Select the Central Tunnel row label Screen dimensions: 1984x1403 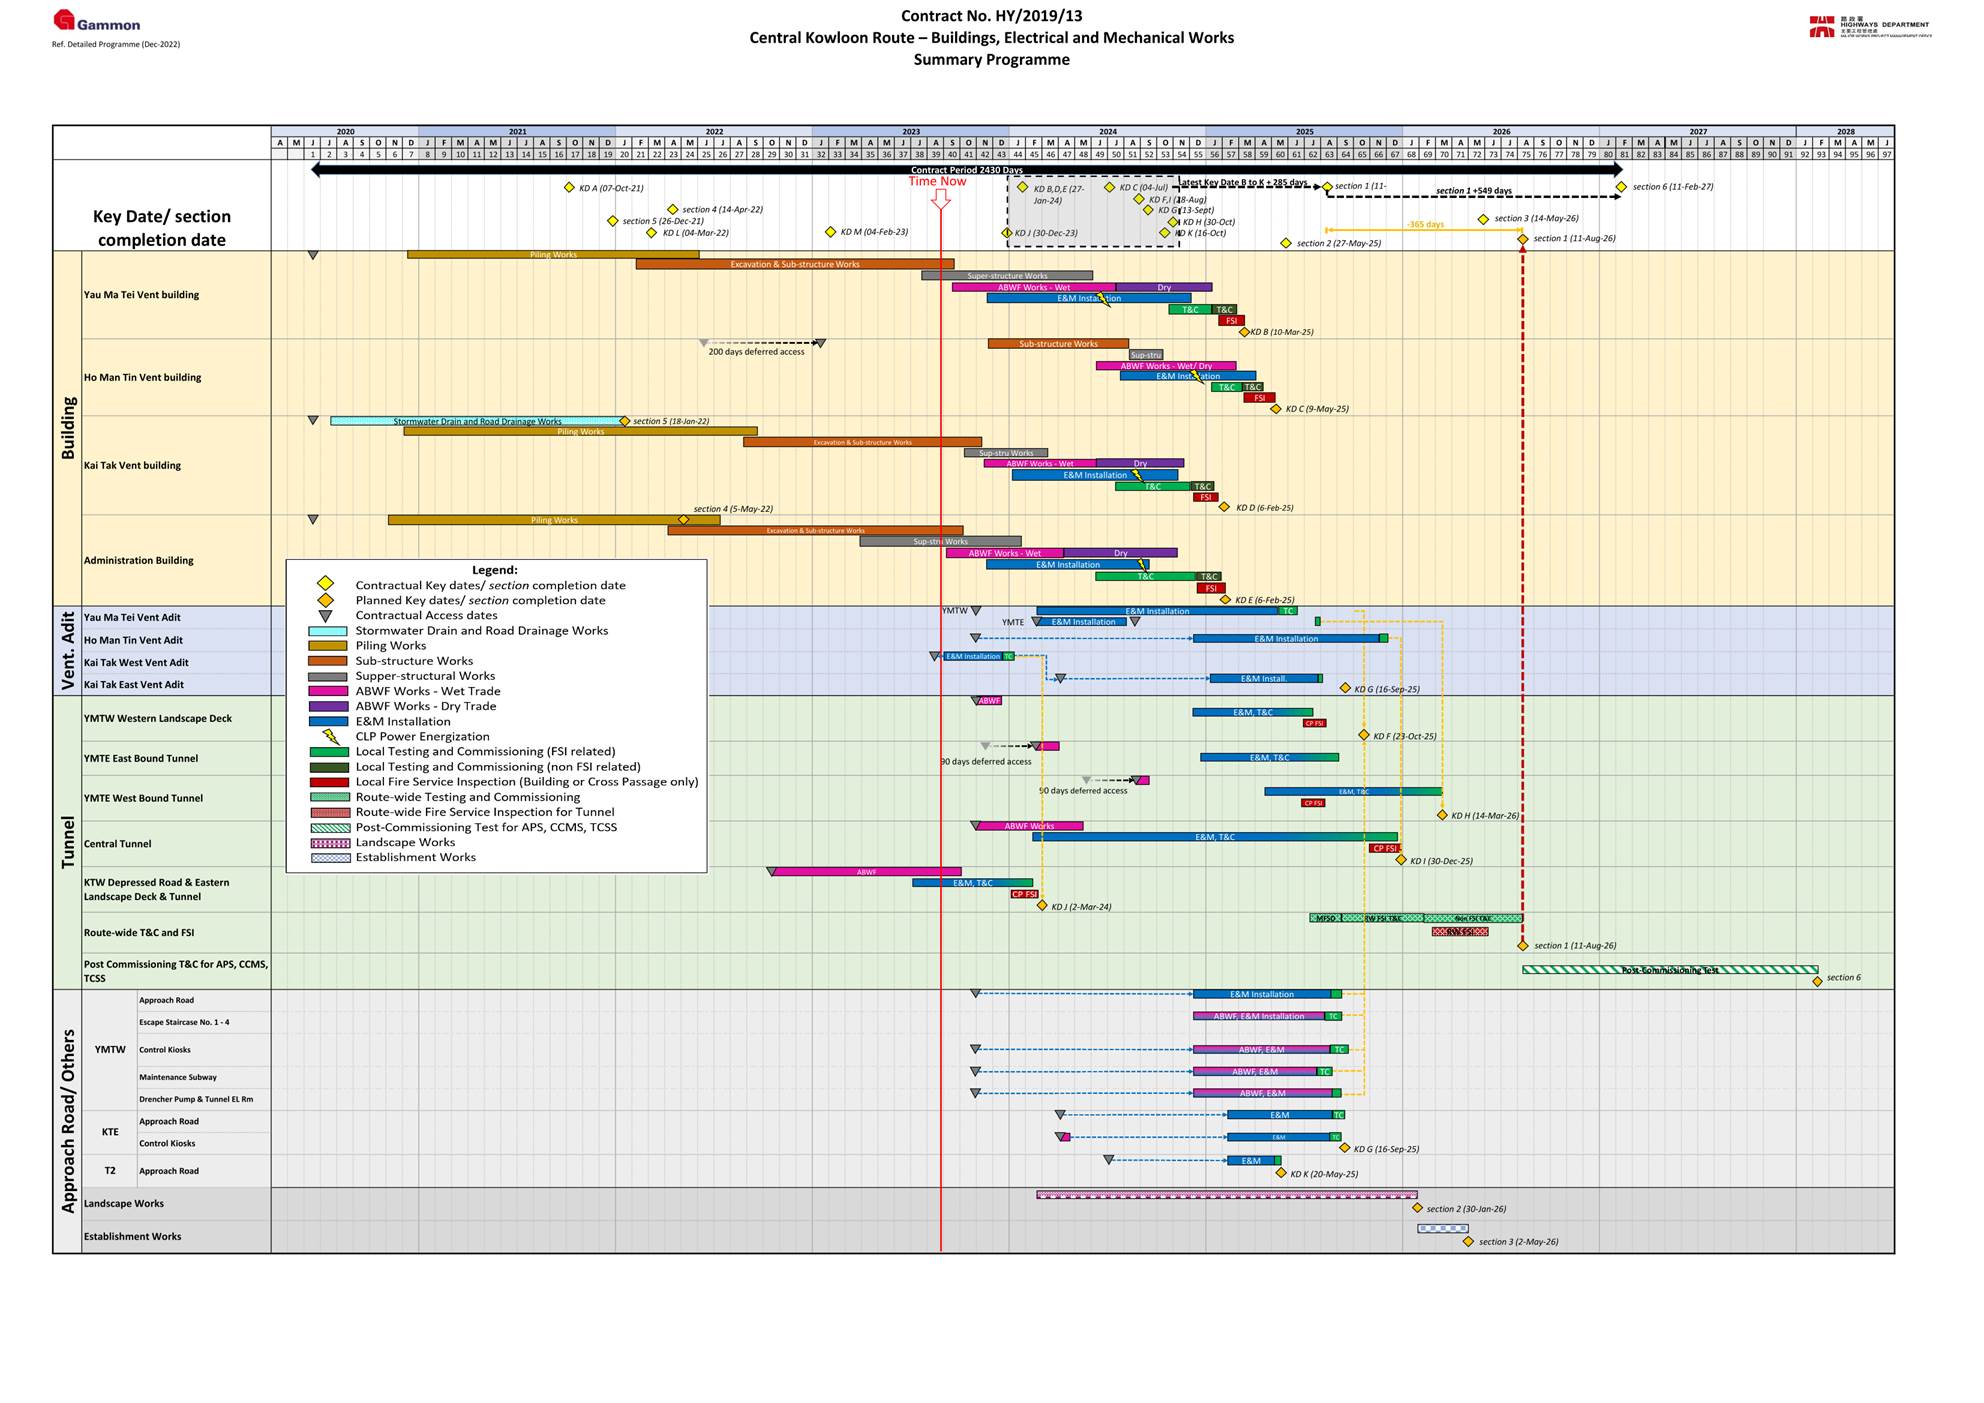(117, 844)
